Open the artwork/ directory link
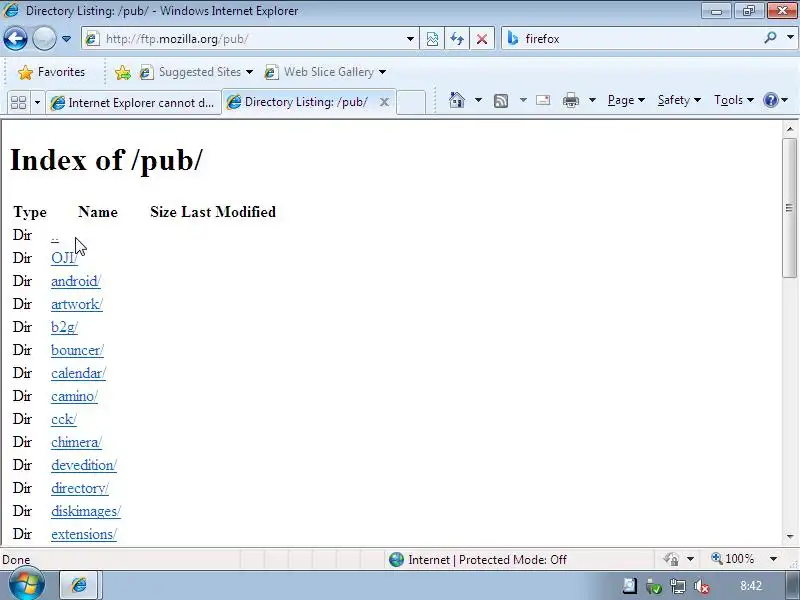The image size is (800, 600). 77,304
